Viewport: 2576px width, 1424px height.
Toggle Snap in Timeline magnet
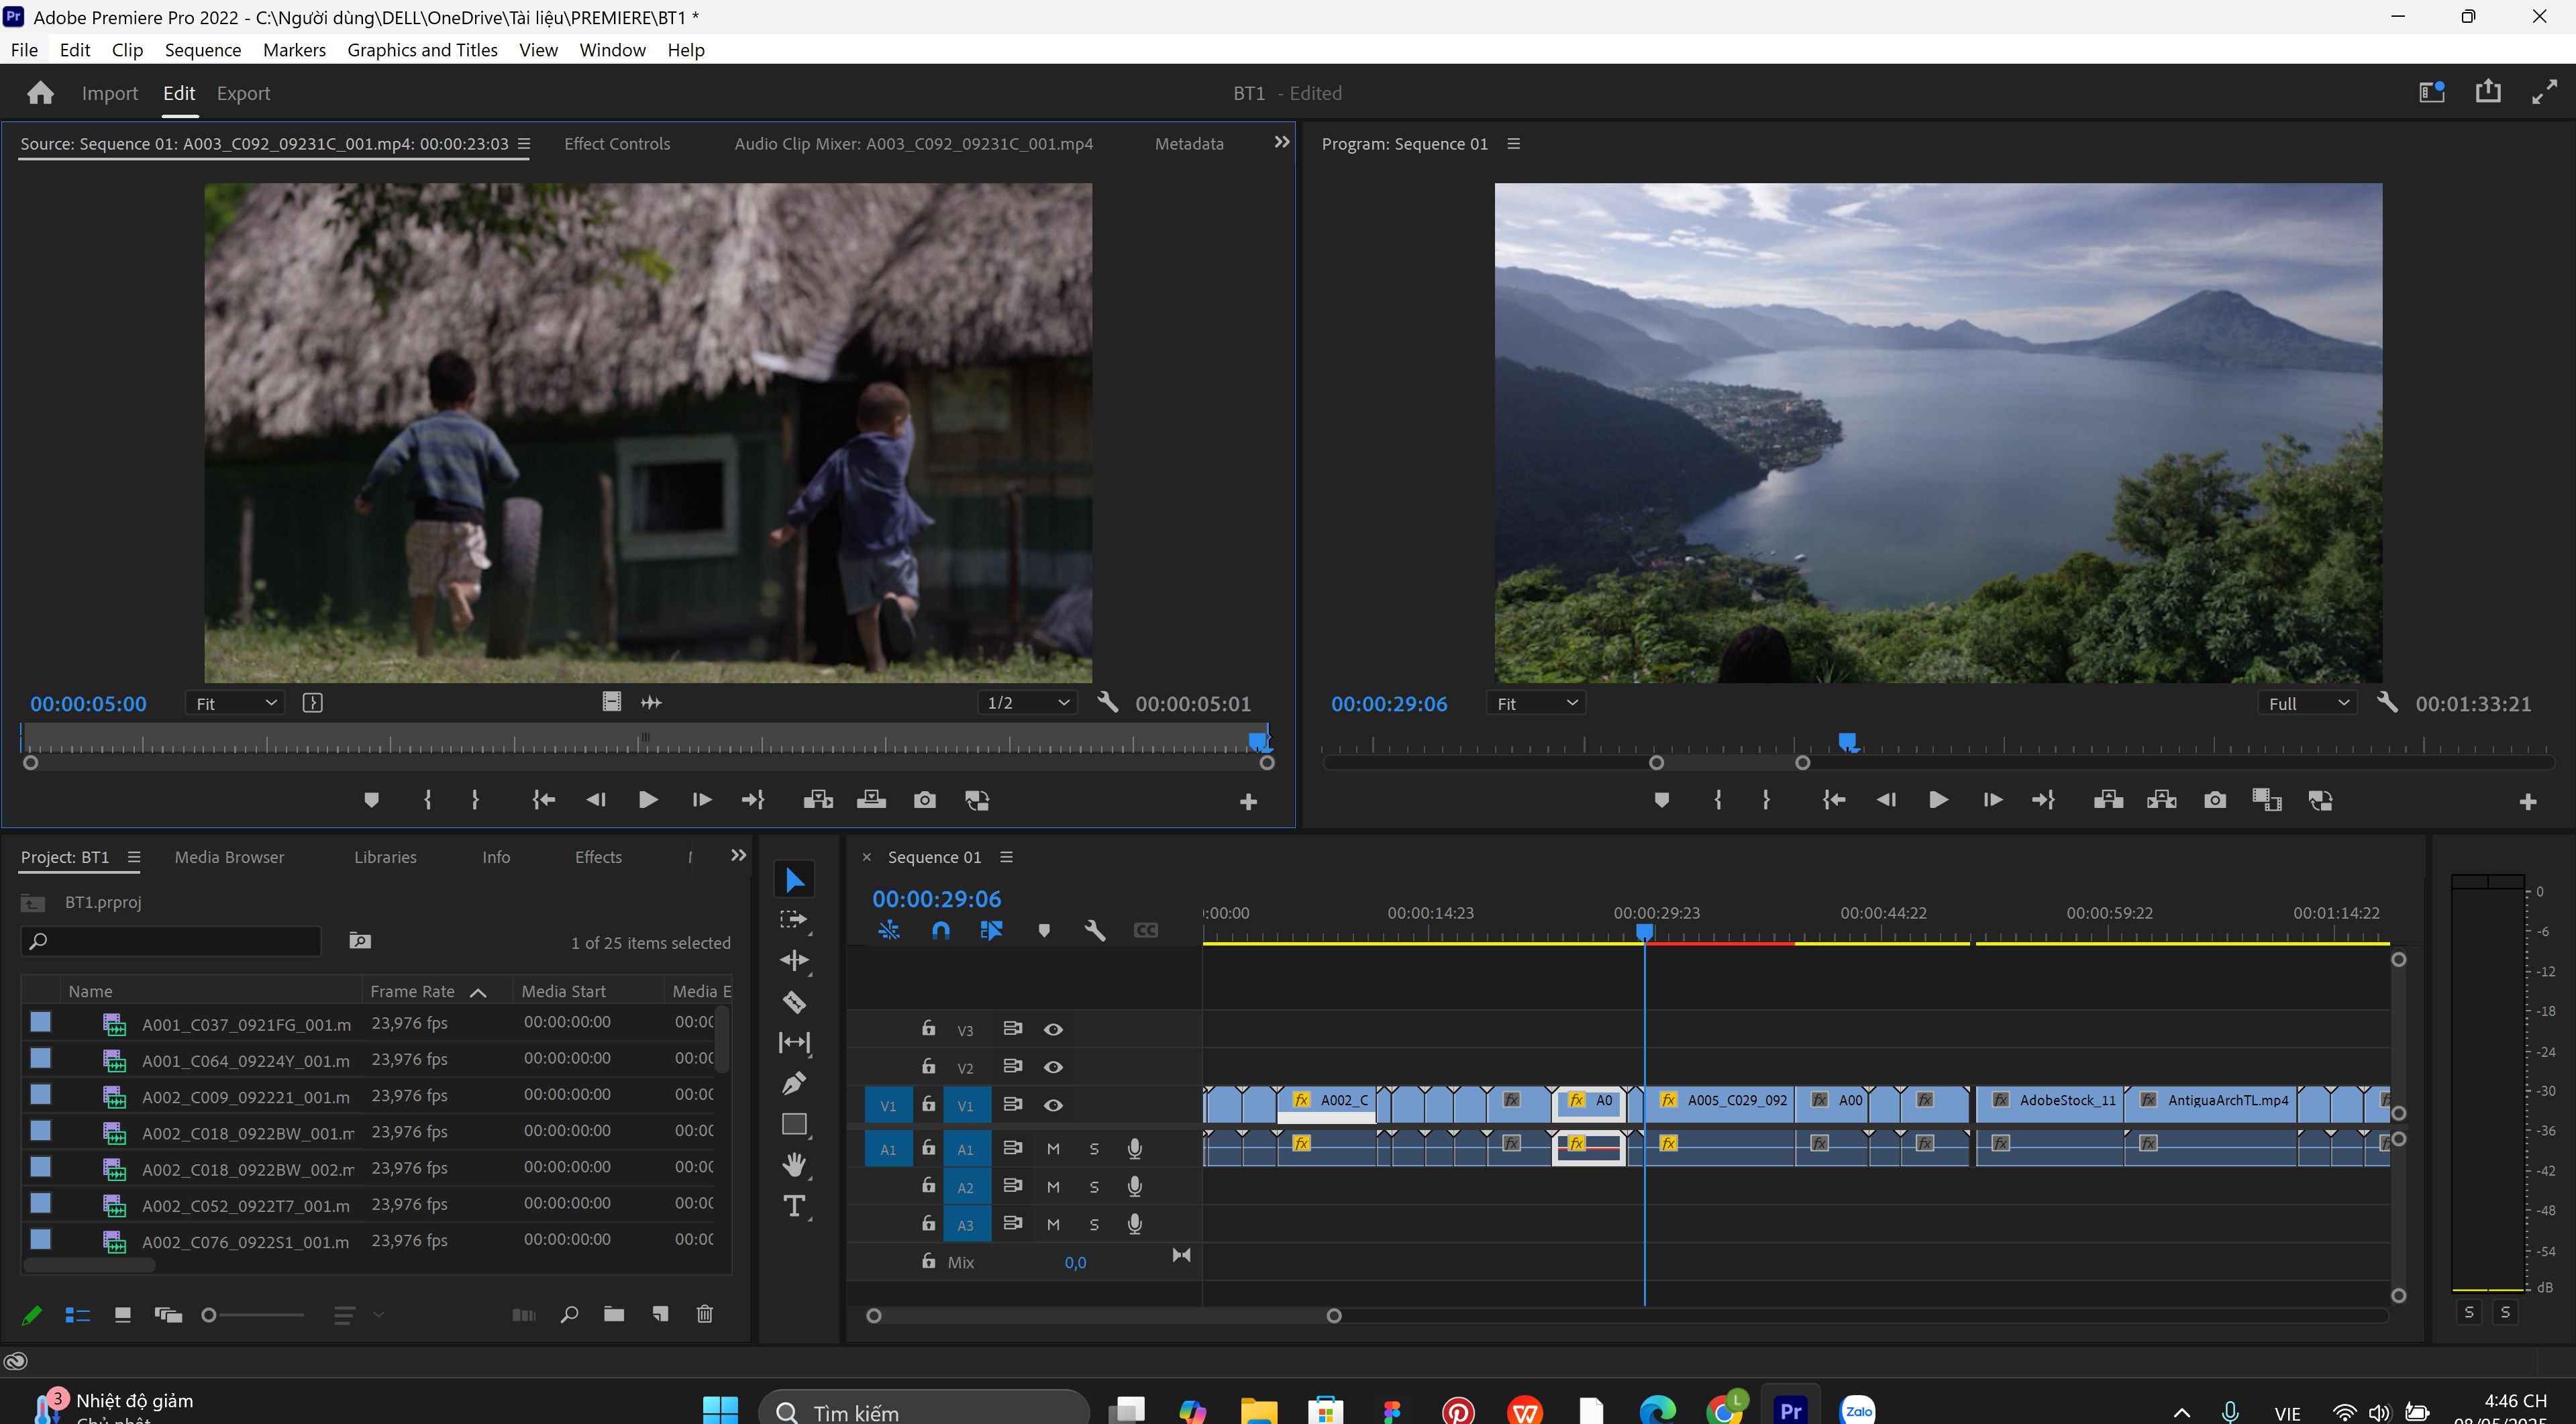(940, 930)
